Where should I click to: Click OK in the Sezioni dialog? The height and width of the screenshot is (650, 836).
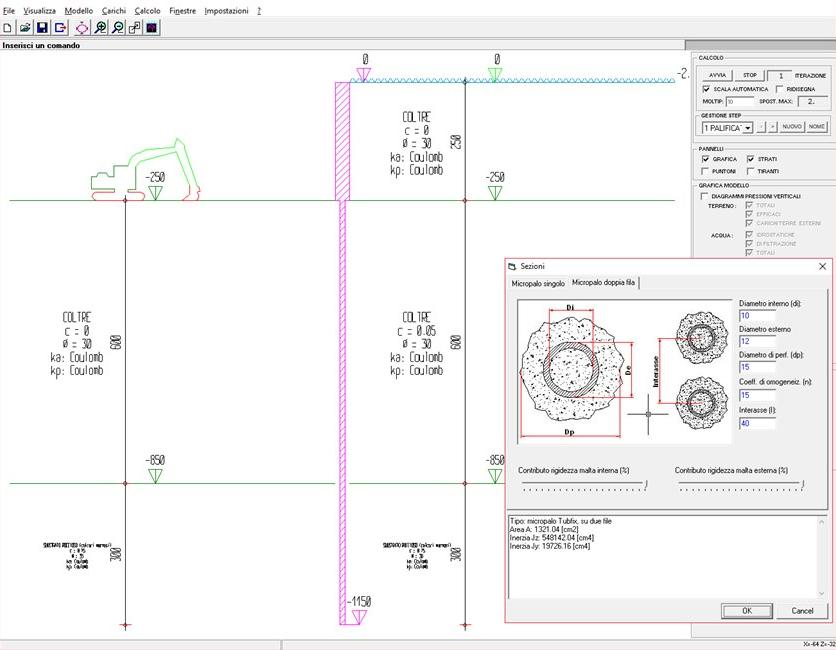747,610
